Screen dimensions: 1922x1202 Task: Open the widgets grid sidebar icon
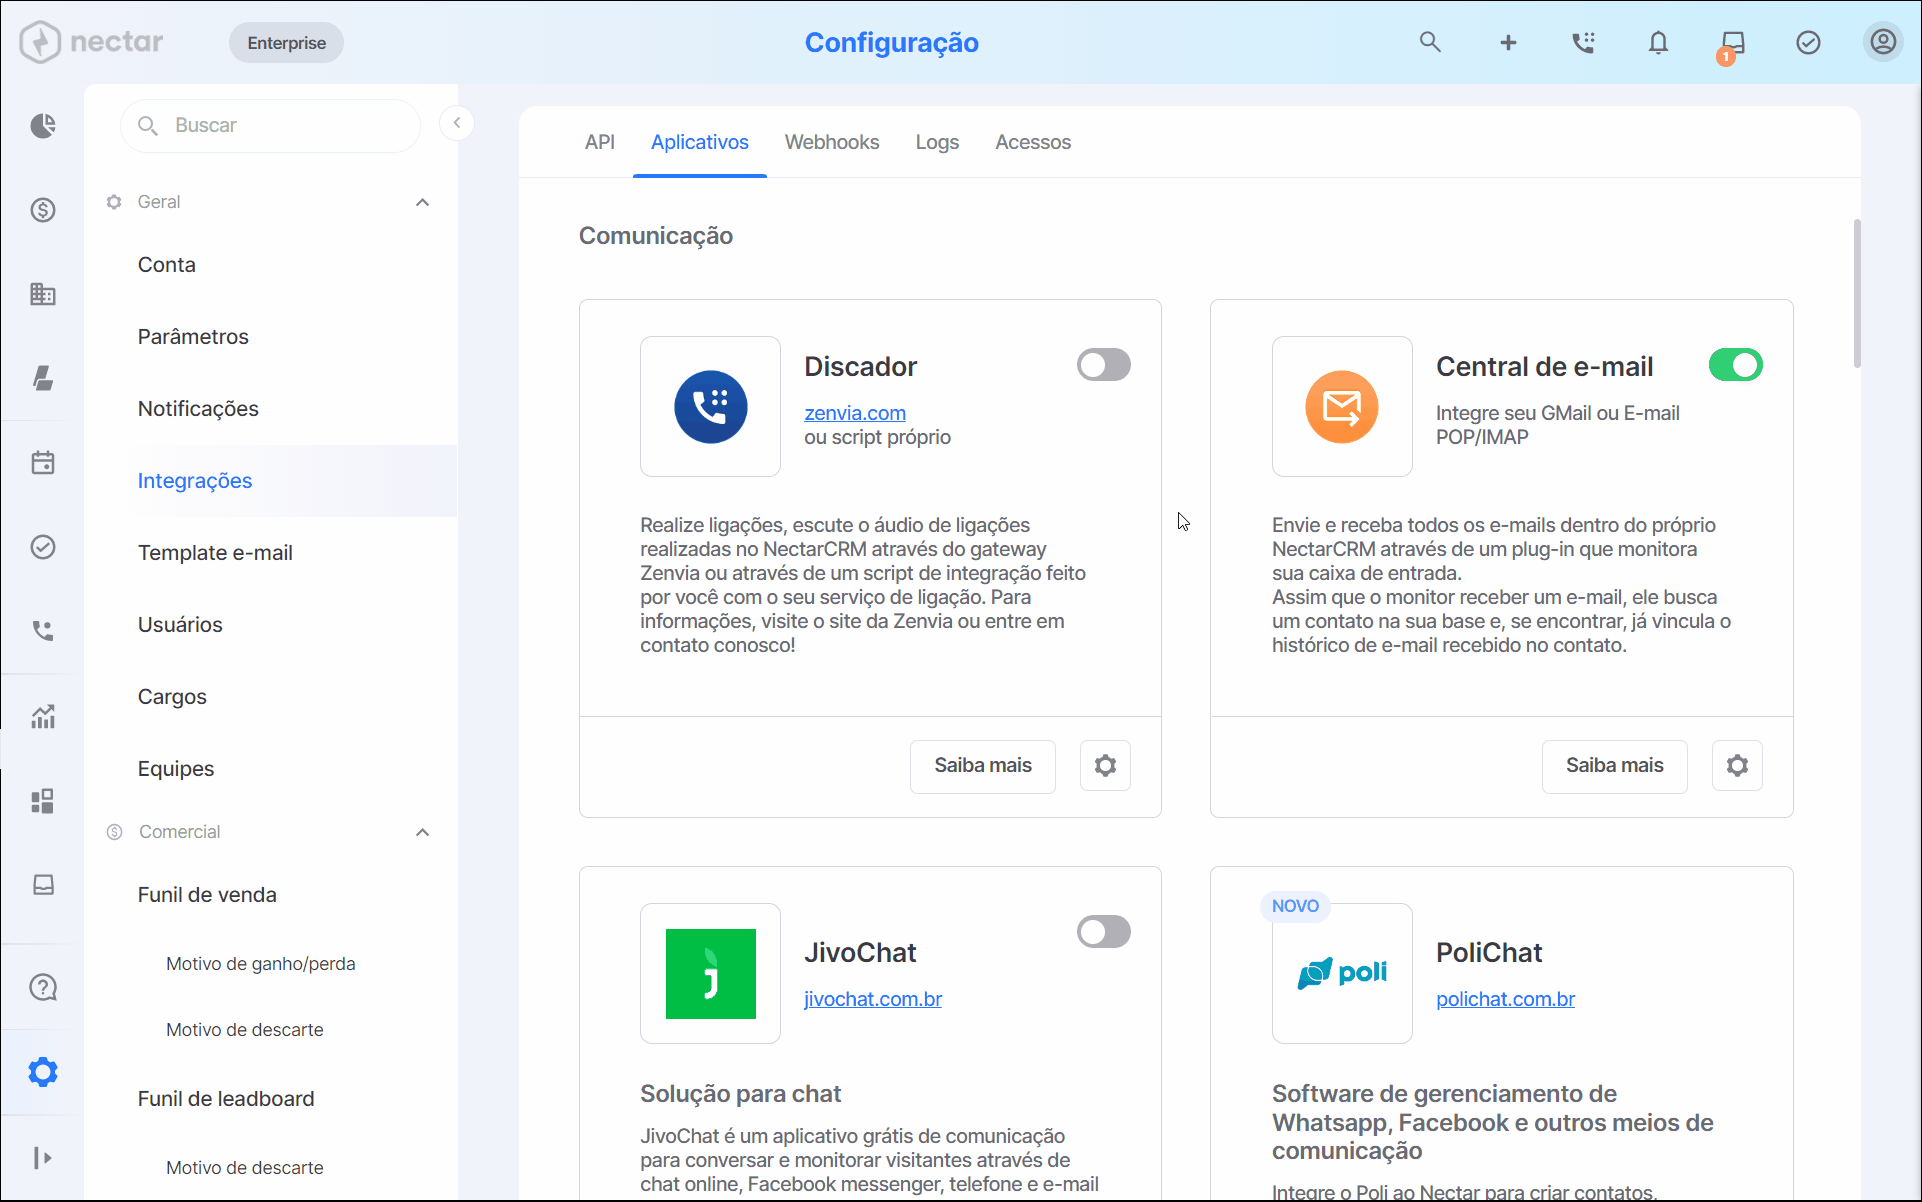(43, 801)
